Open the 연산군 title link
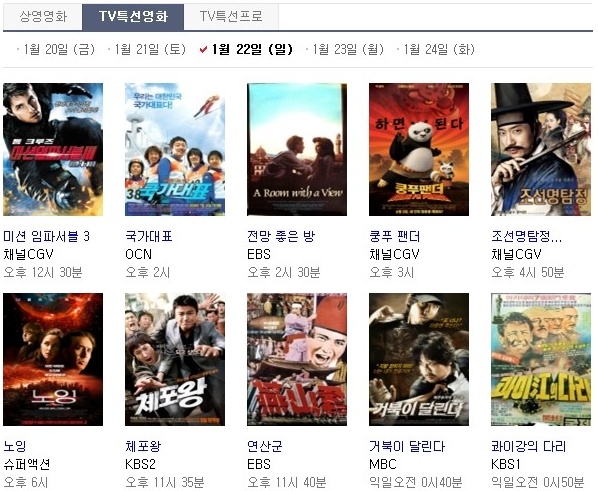 click(x=265, y=446)
